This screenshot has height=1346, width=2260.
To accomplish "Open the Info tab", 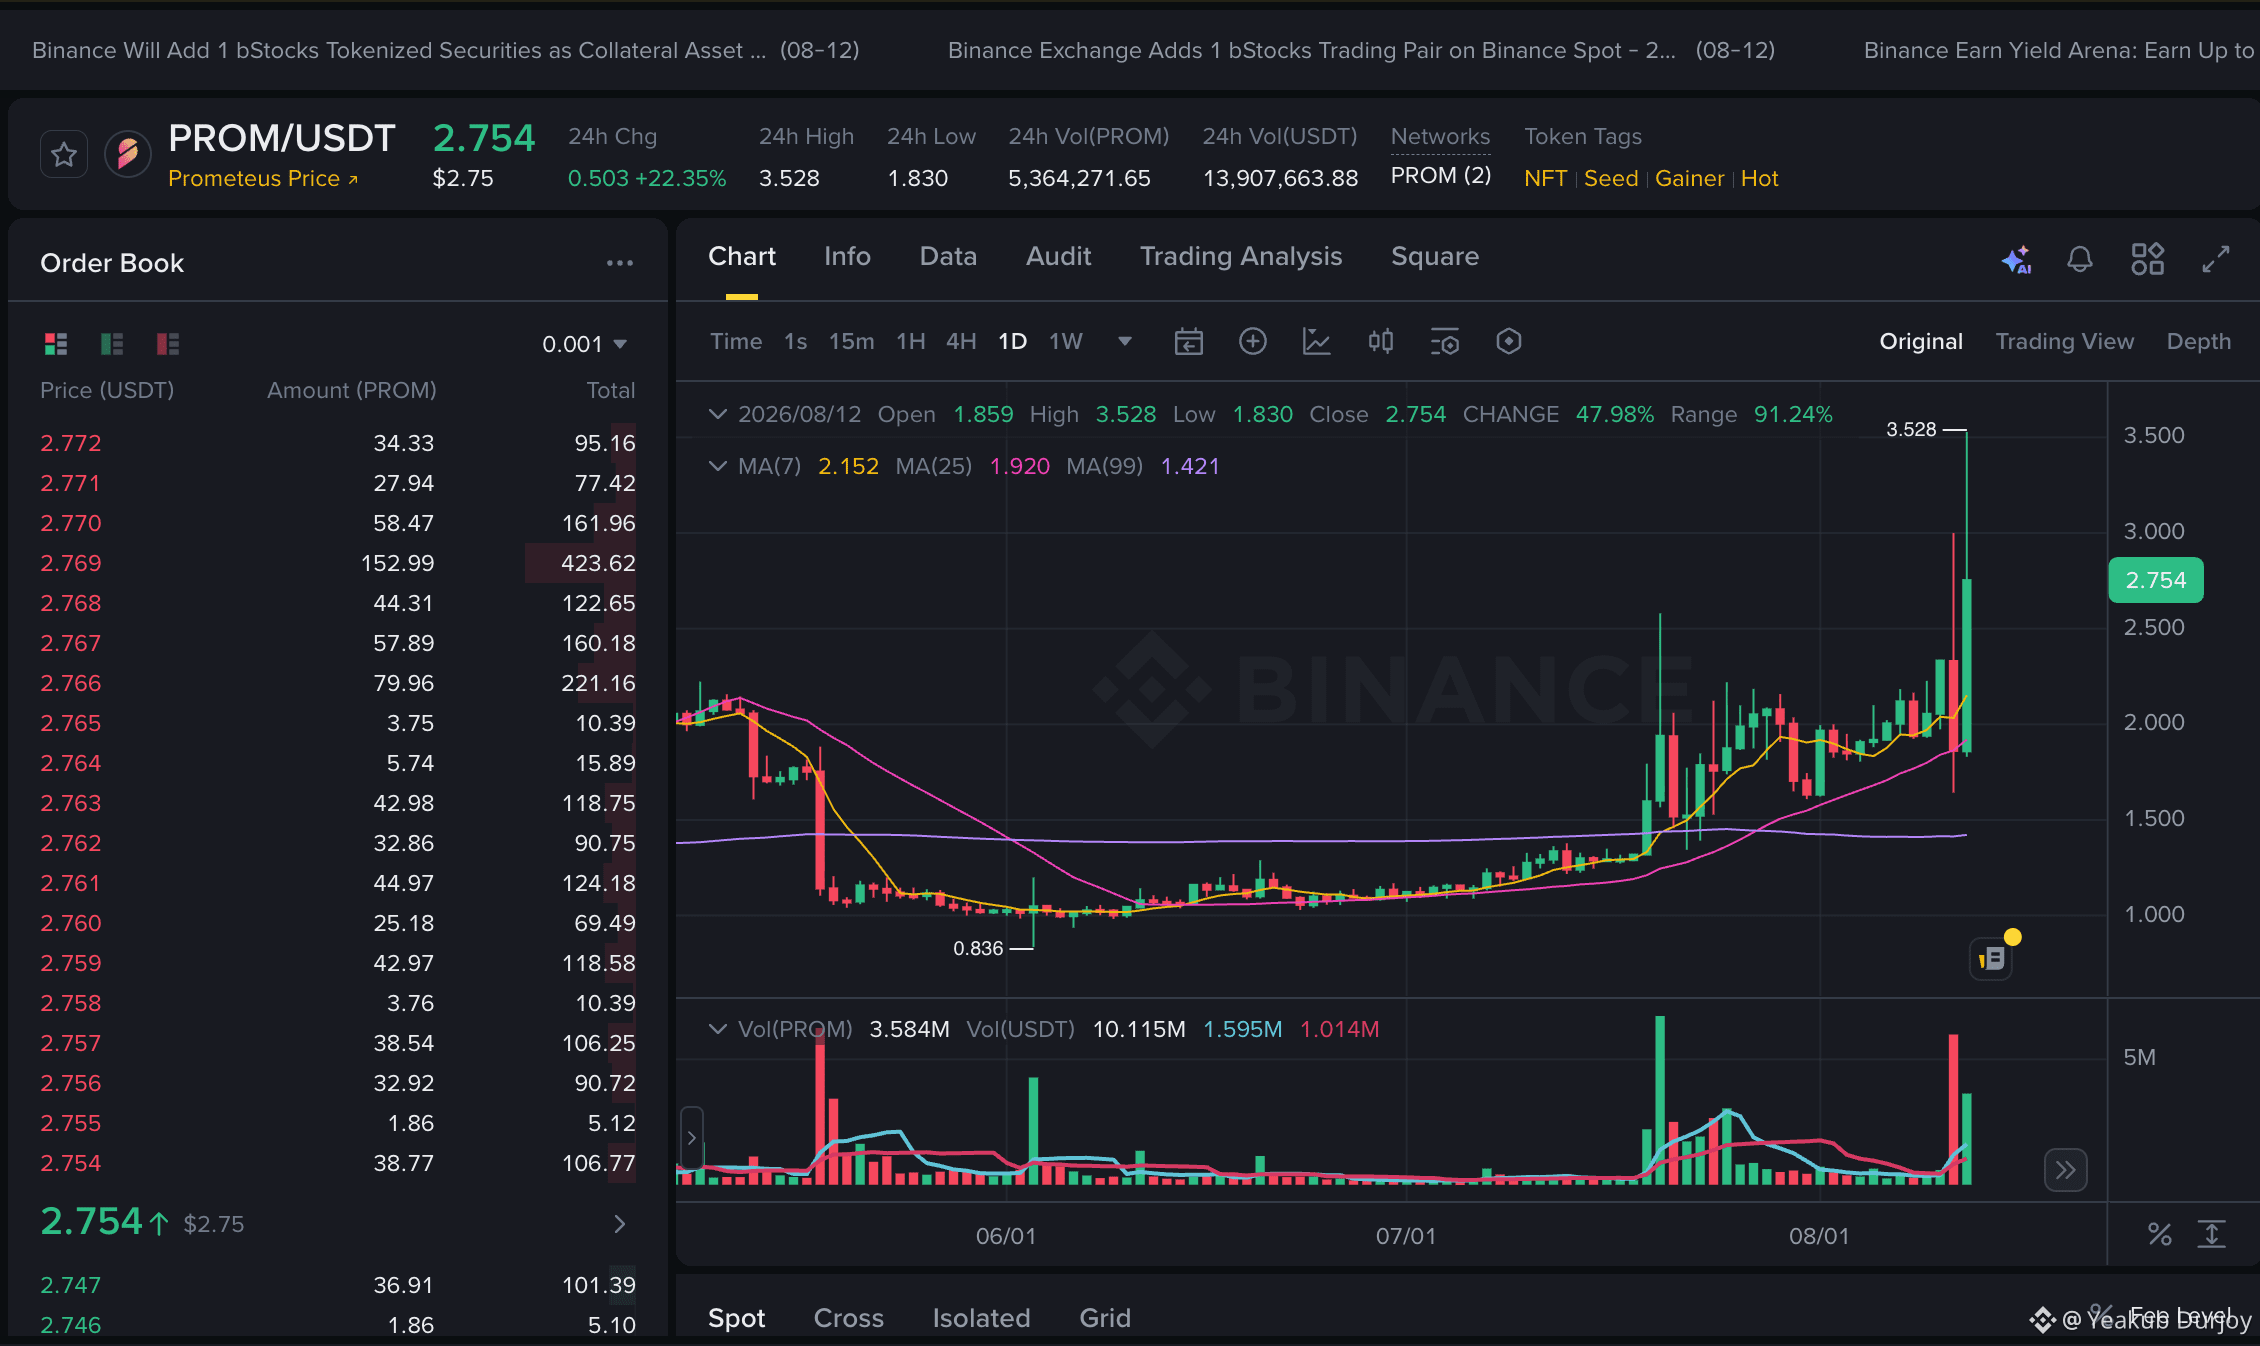I will pos(848,257).
